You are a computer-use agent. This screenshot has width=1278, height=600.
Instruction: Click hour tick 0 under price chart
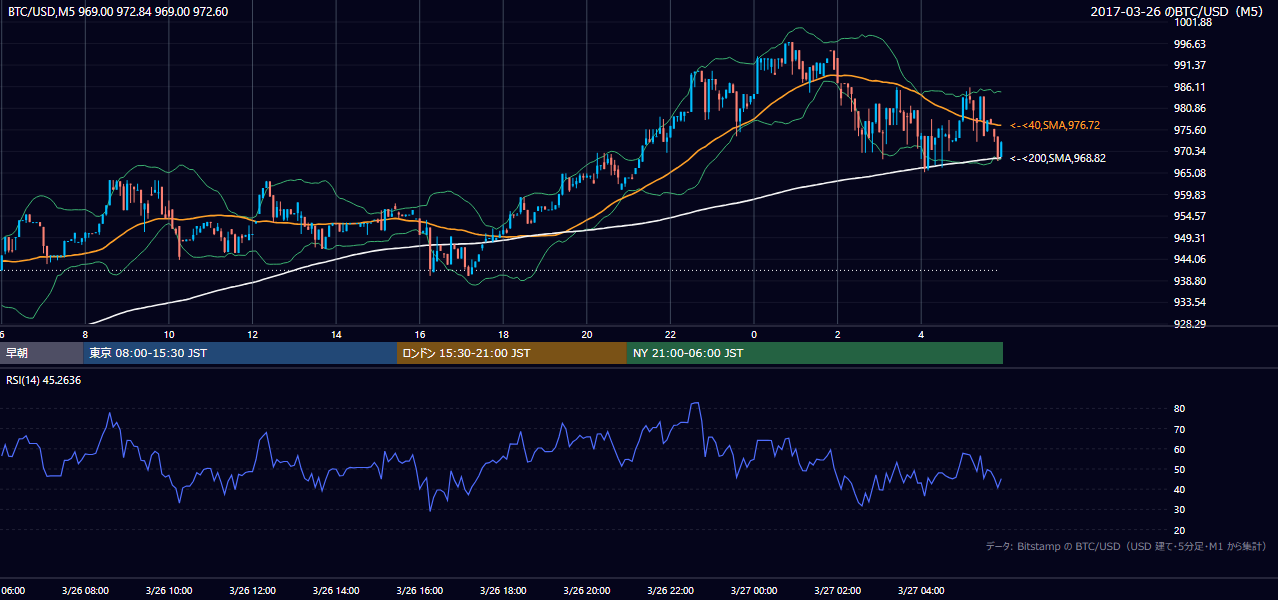coord(754,334)
